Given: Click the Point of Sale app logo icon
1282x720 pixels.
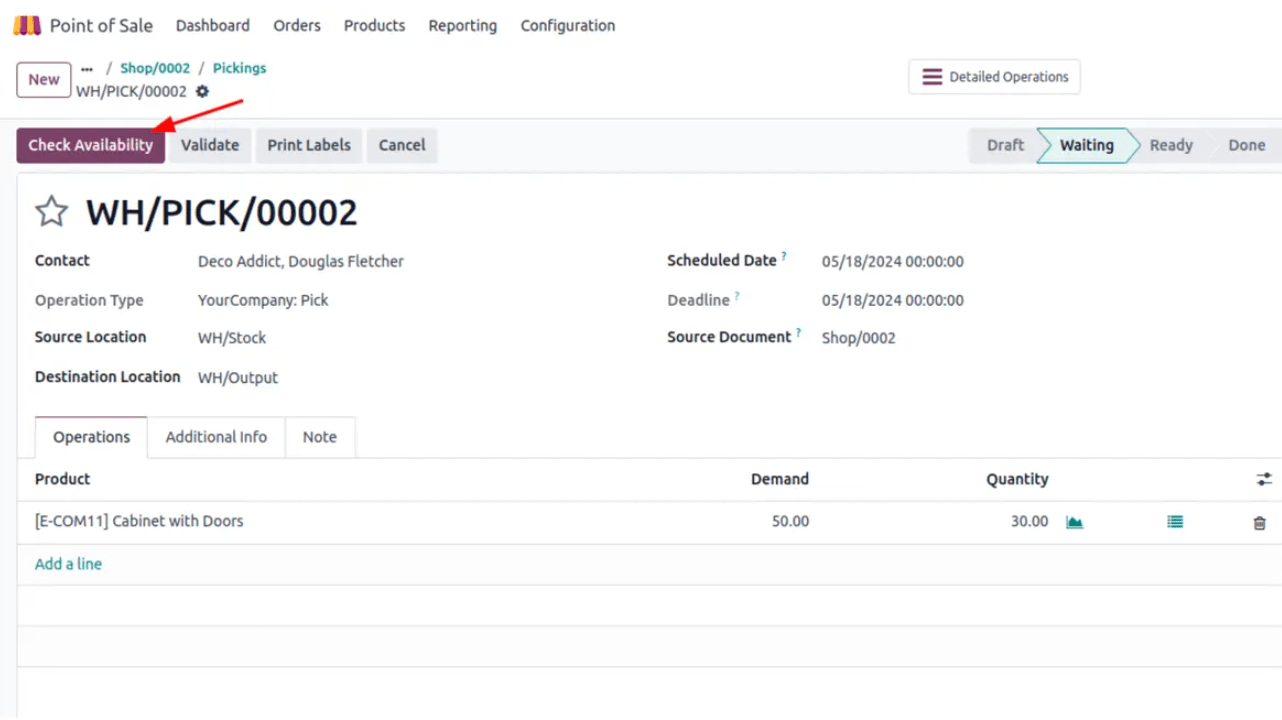Looking at the screenshot, I should [27, 25].
